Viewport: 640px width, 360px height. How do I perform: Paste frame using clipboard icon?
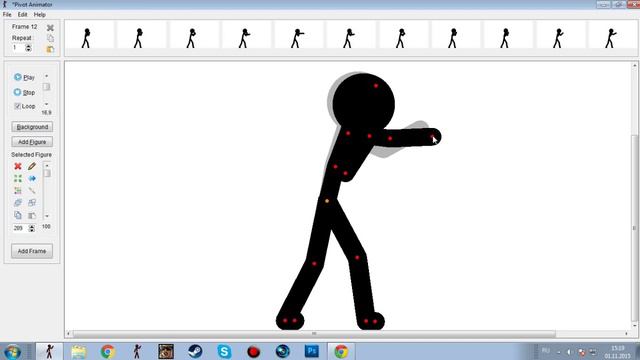click(x=50, y=49)
